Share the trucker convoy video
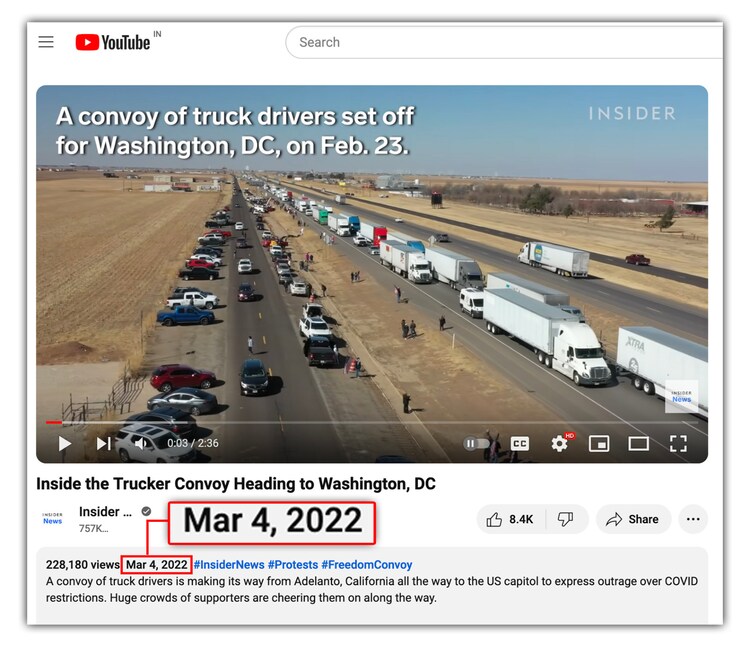Image resolution: width=750 pixels, height=654 pixels. [633, 519]
